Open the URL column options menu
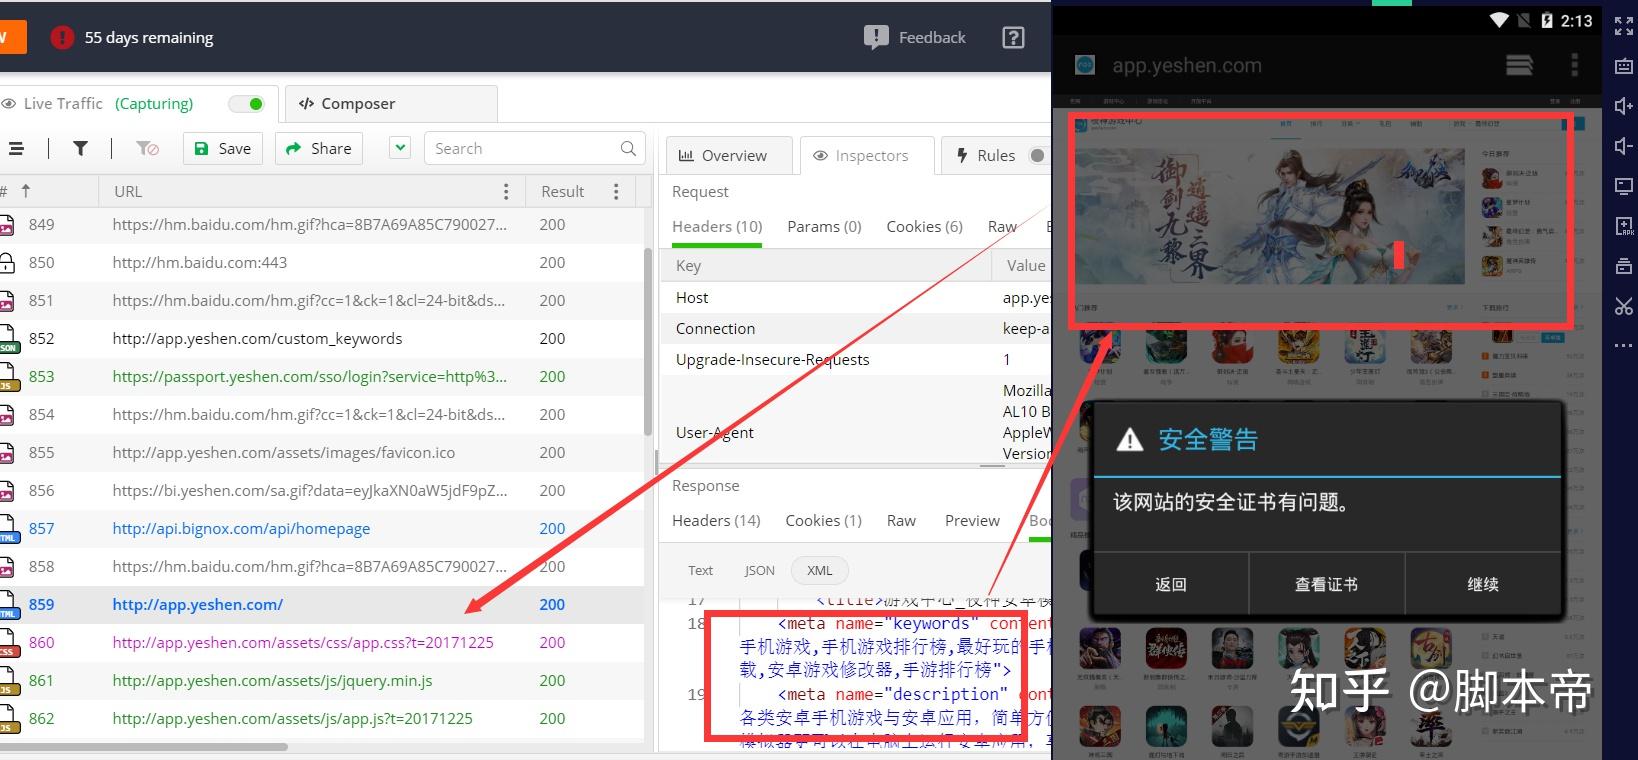Image resolution: width=1638 pixels, height=760 pixels. [506, 191]
